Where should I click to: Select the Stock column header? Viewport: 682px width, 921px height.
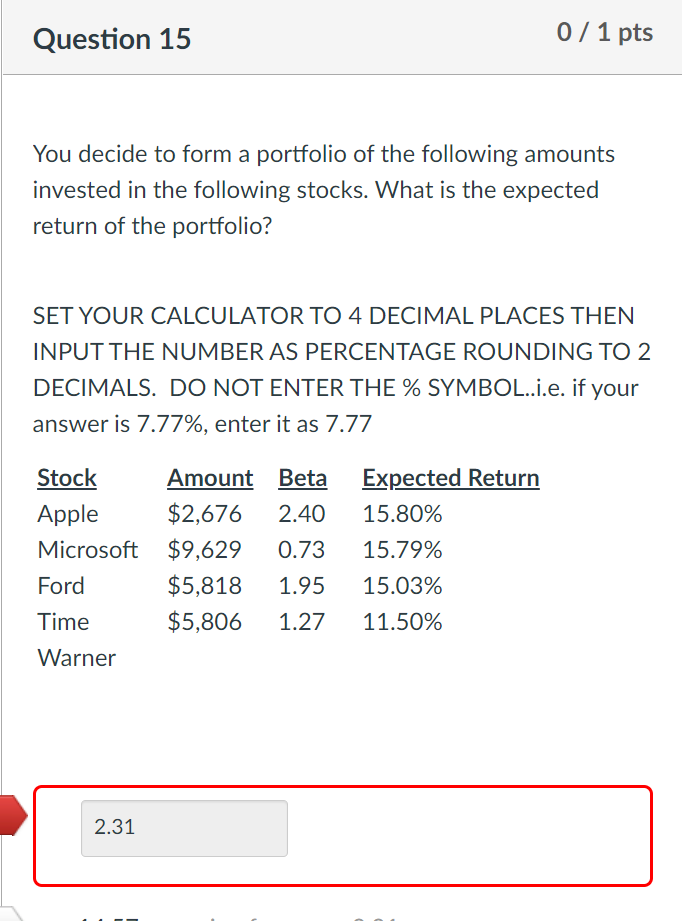click(x=66, y=478)
